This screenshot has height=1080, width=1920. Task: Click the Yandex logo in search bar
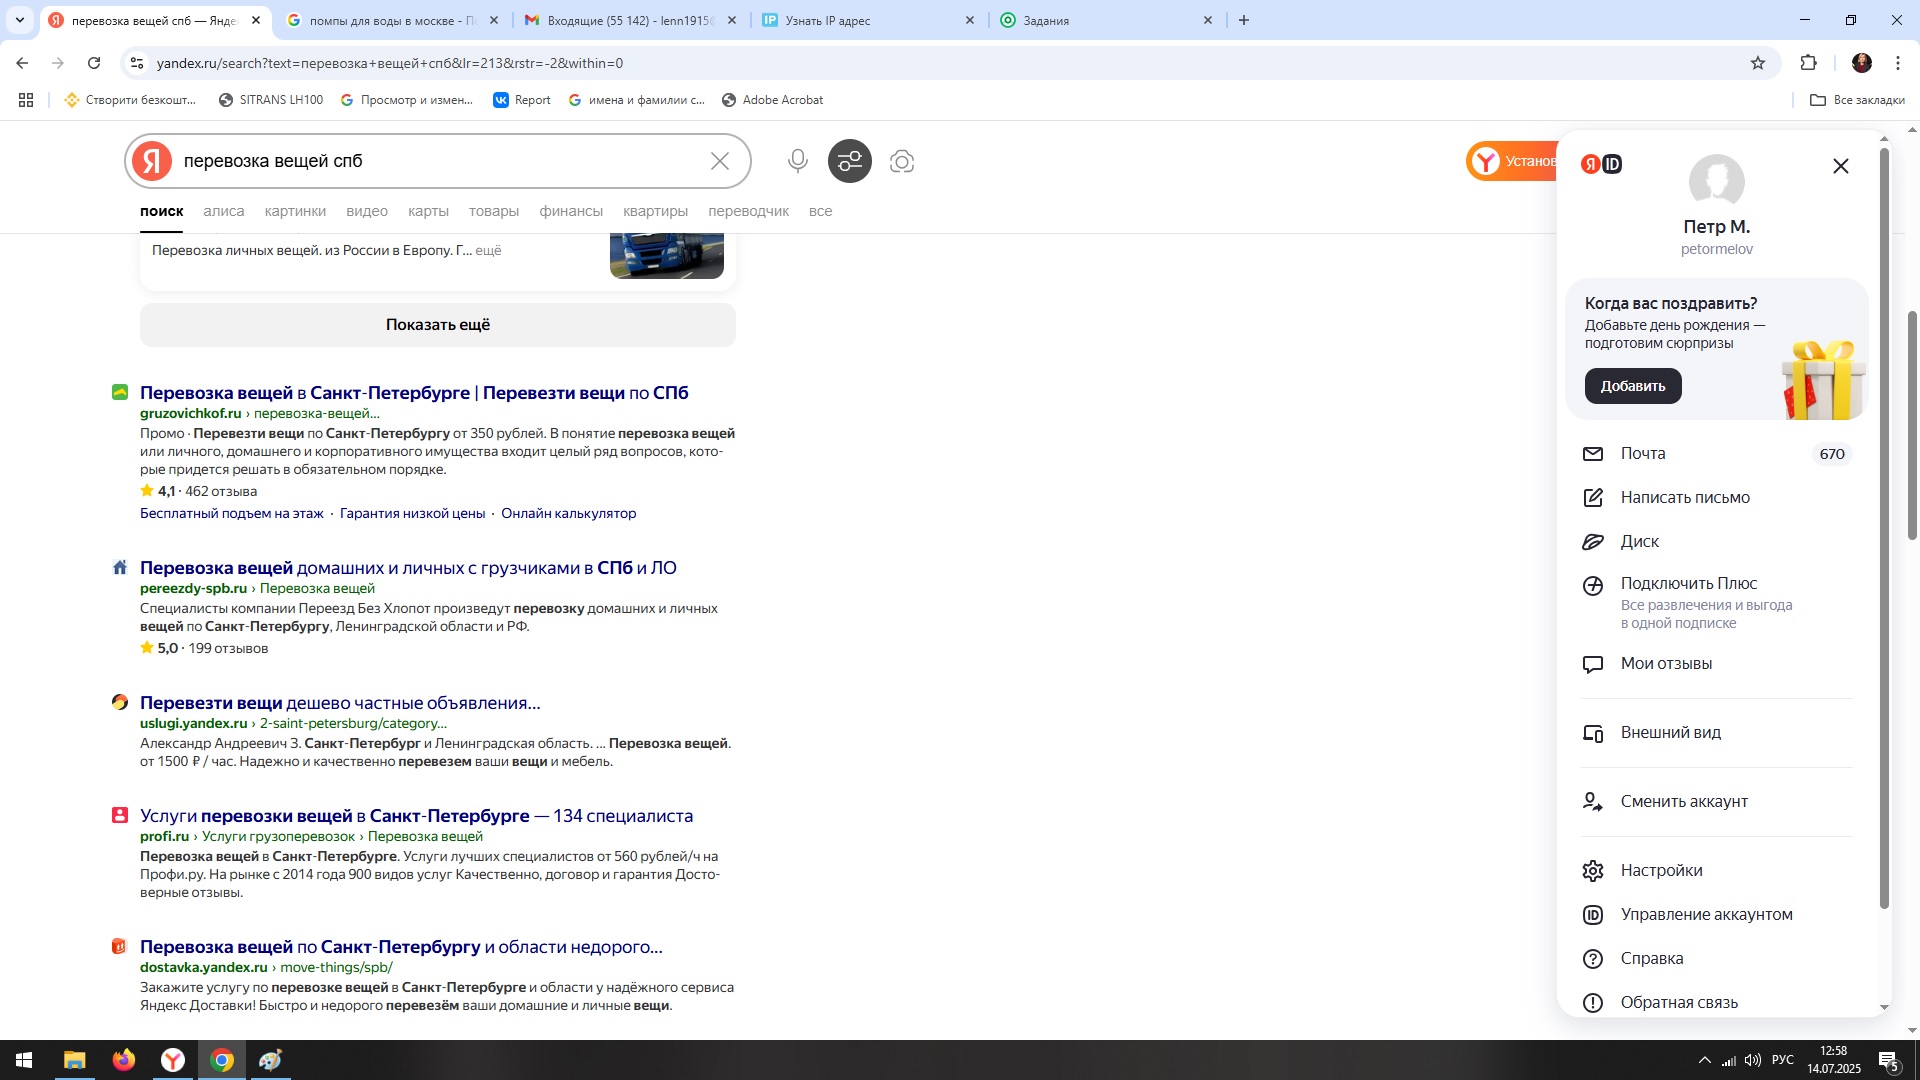tap(152, 161)
